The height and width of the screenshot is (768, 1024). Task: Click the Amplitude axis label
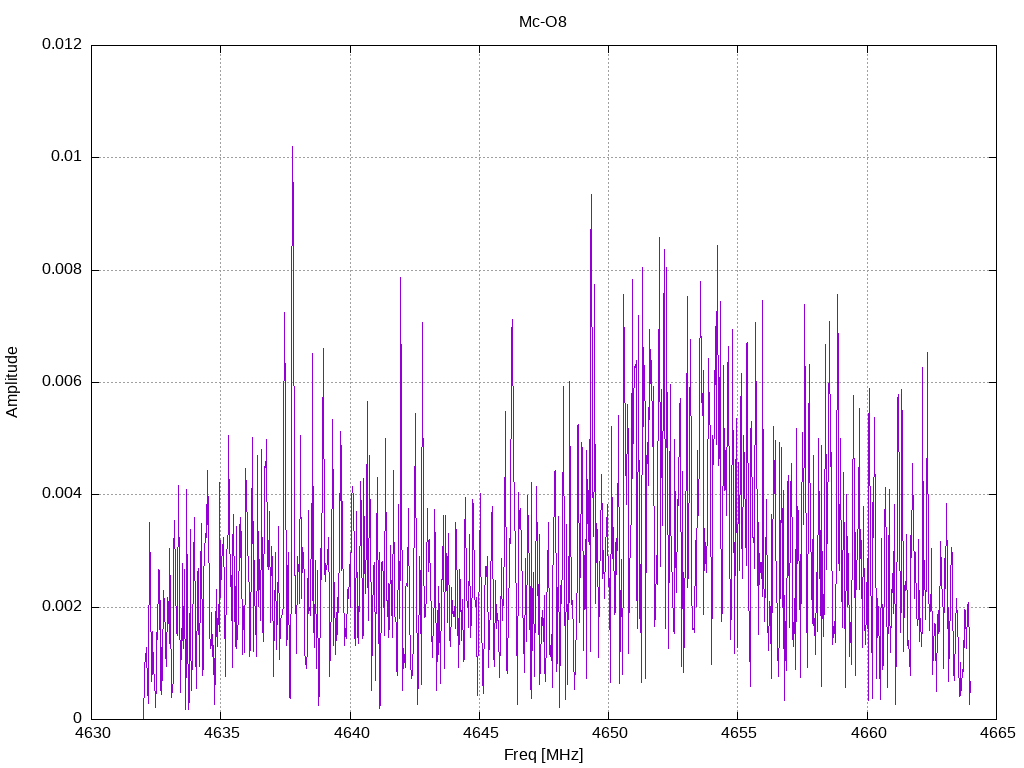(x=12, y=382)
